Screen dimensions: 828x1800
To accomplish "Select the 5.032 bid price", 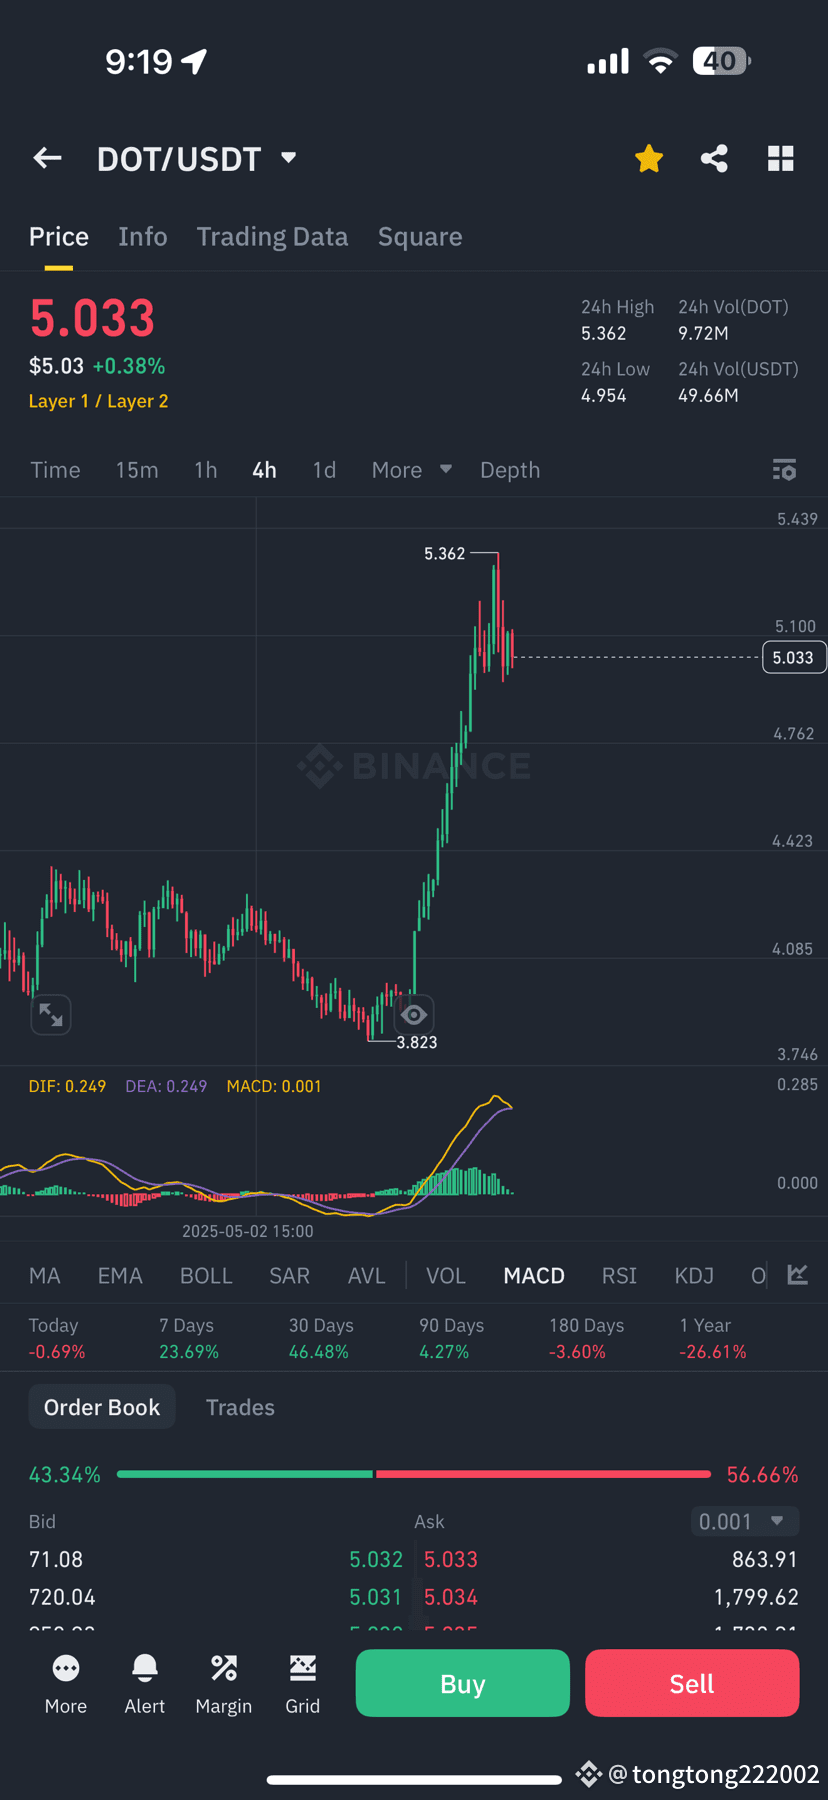I will point(376,1559).
